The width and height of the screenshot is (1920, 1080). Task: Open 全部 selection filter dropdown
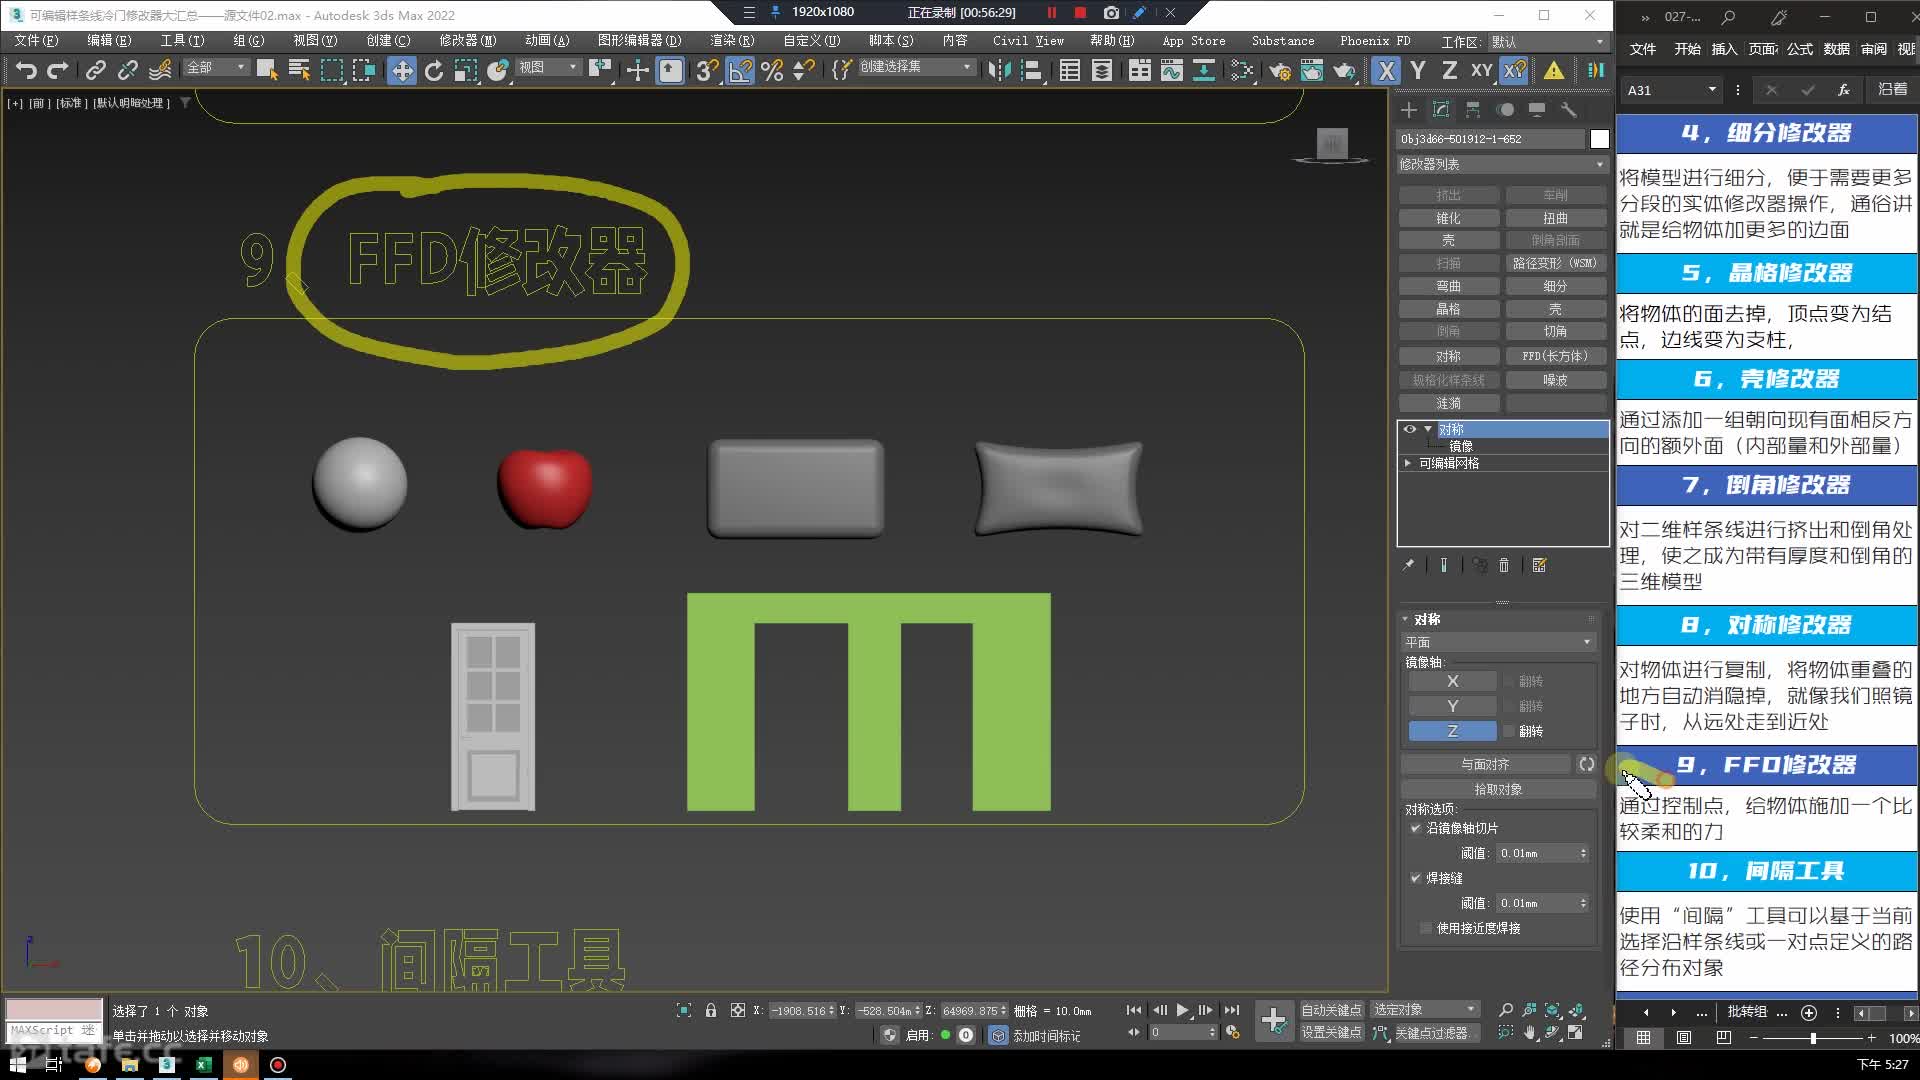coord(216,67)
